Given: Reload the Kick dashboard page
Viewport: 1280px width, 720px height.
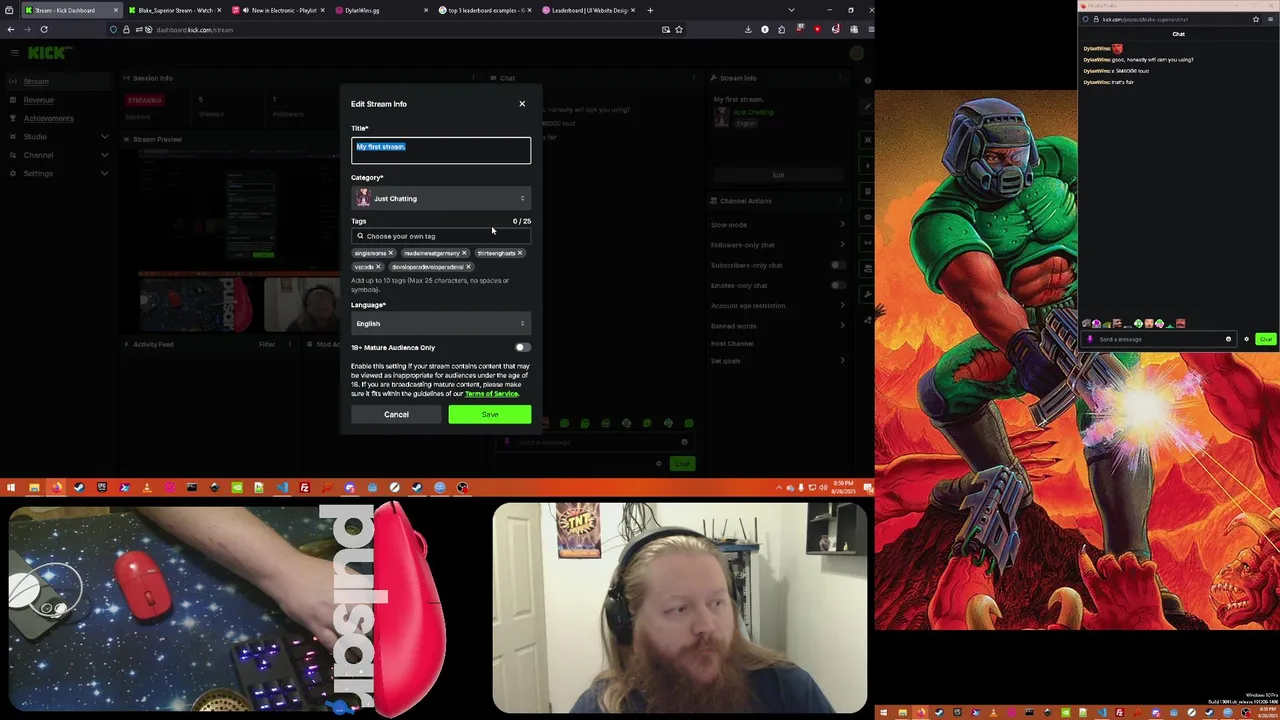Looking at the screenshot, I should [x=44, y=29].
